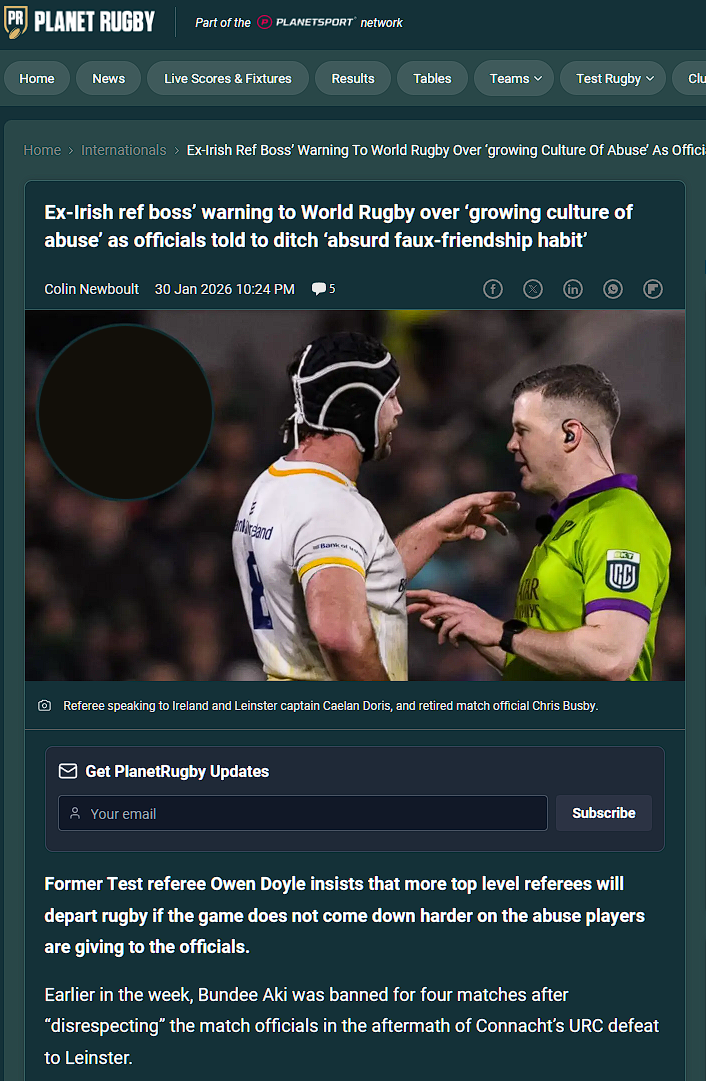706x1081 pixels.
Task: Click the PlanetSport network logo
Action: pyautogui.click(x=306, y=22)
